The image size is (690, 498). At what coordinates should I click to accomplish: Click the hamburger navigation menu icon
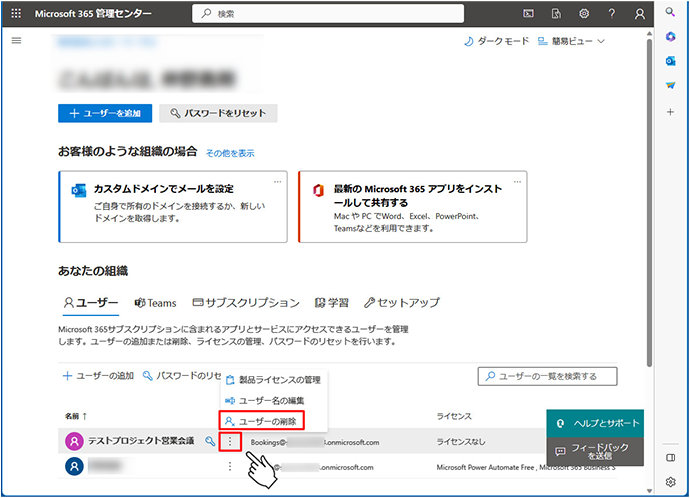coord(16,41)
